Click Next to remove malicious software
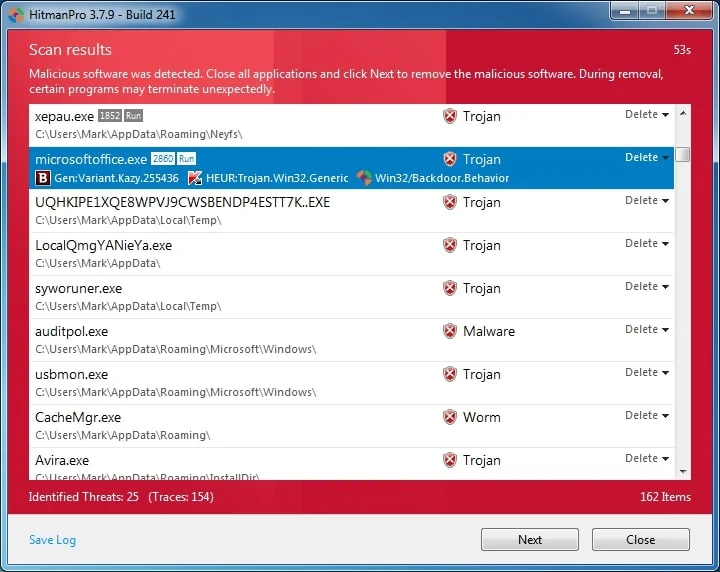Screen dimensions: 720x572 click(530, 539)
